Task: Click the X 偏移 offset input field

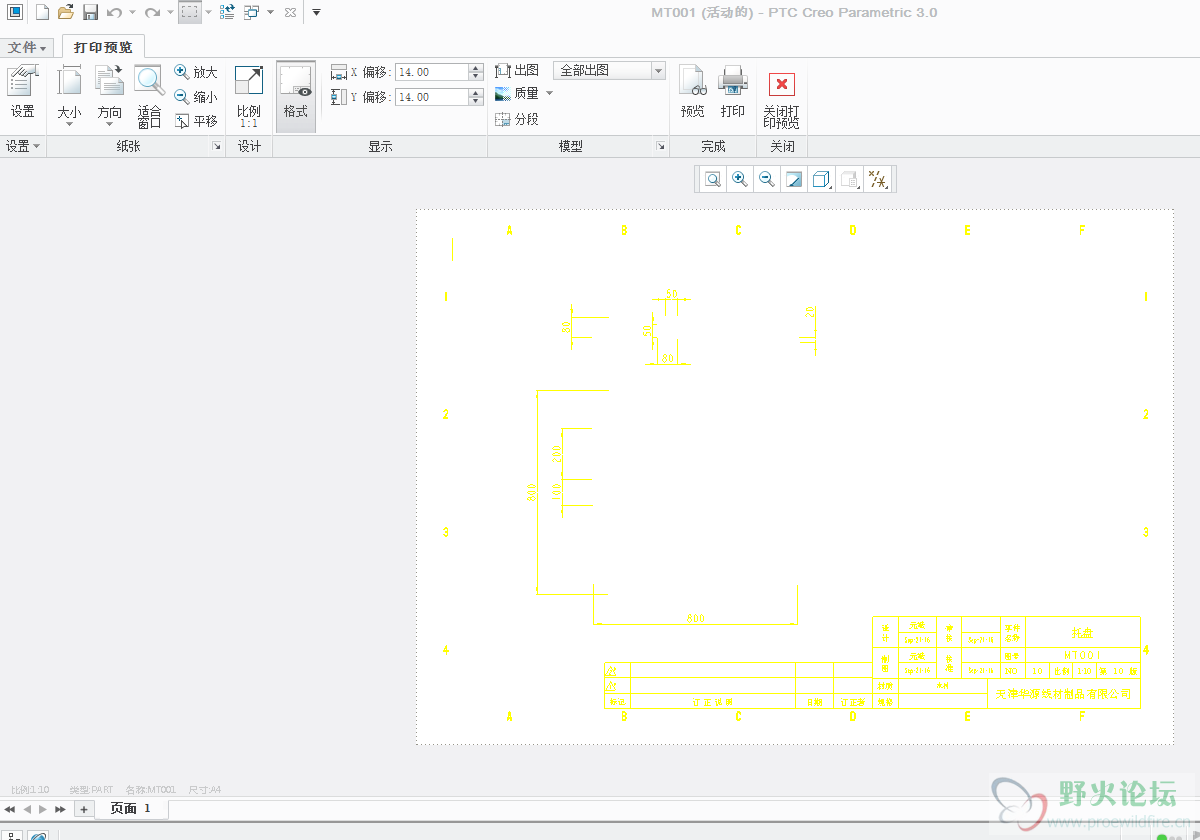Action: pyautogui.click(x=431, y=72)
